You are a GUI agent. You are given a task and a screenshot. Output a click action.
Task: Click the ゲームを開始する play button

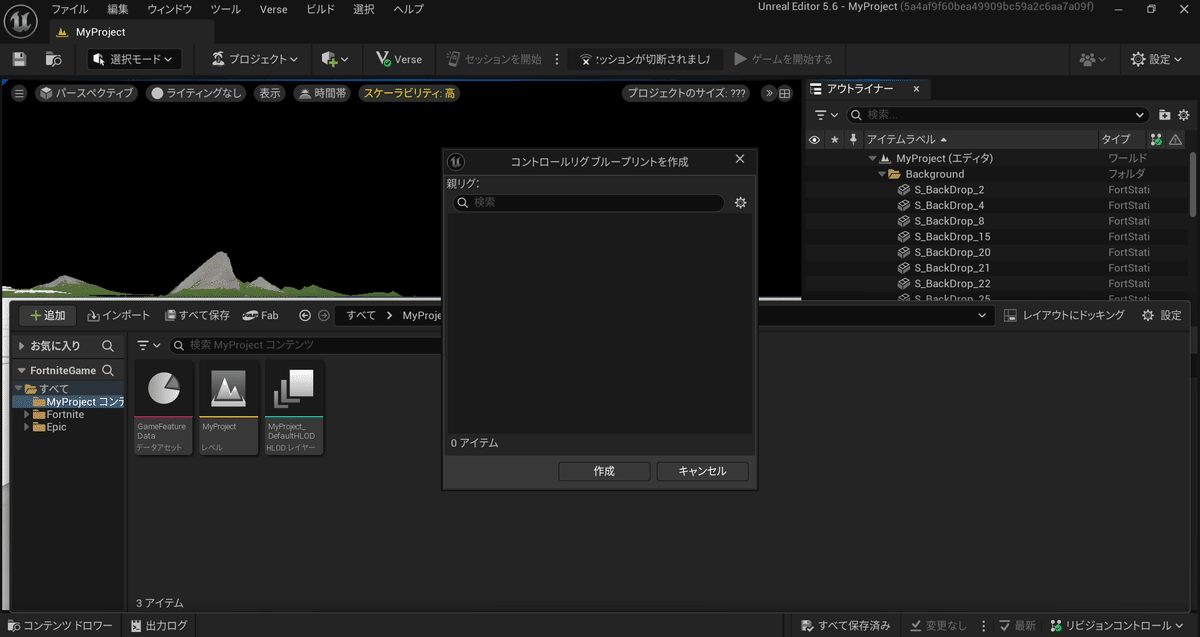coord(783,59)
